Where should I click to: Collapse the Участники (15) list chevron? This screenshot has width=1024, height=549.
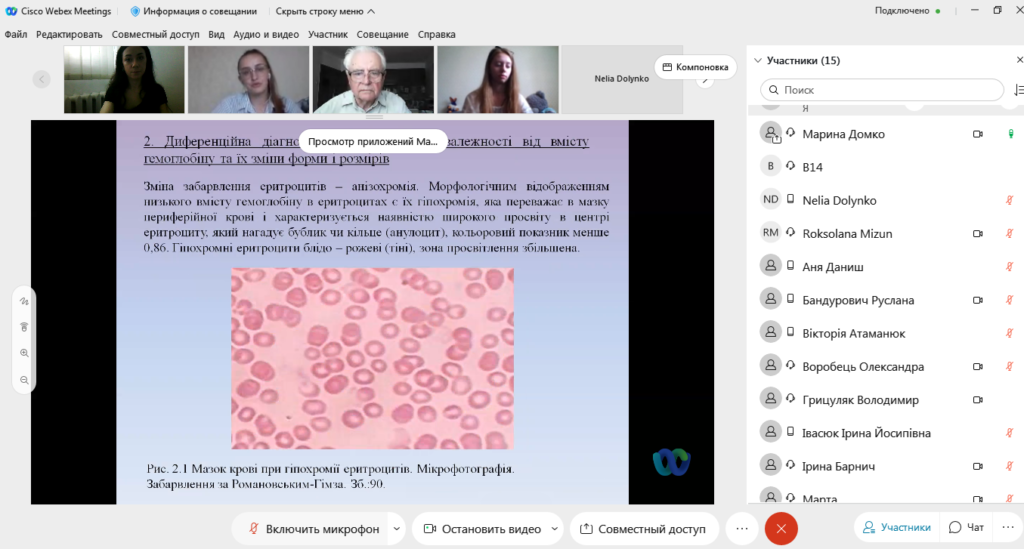point(758,61)
